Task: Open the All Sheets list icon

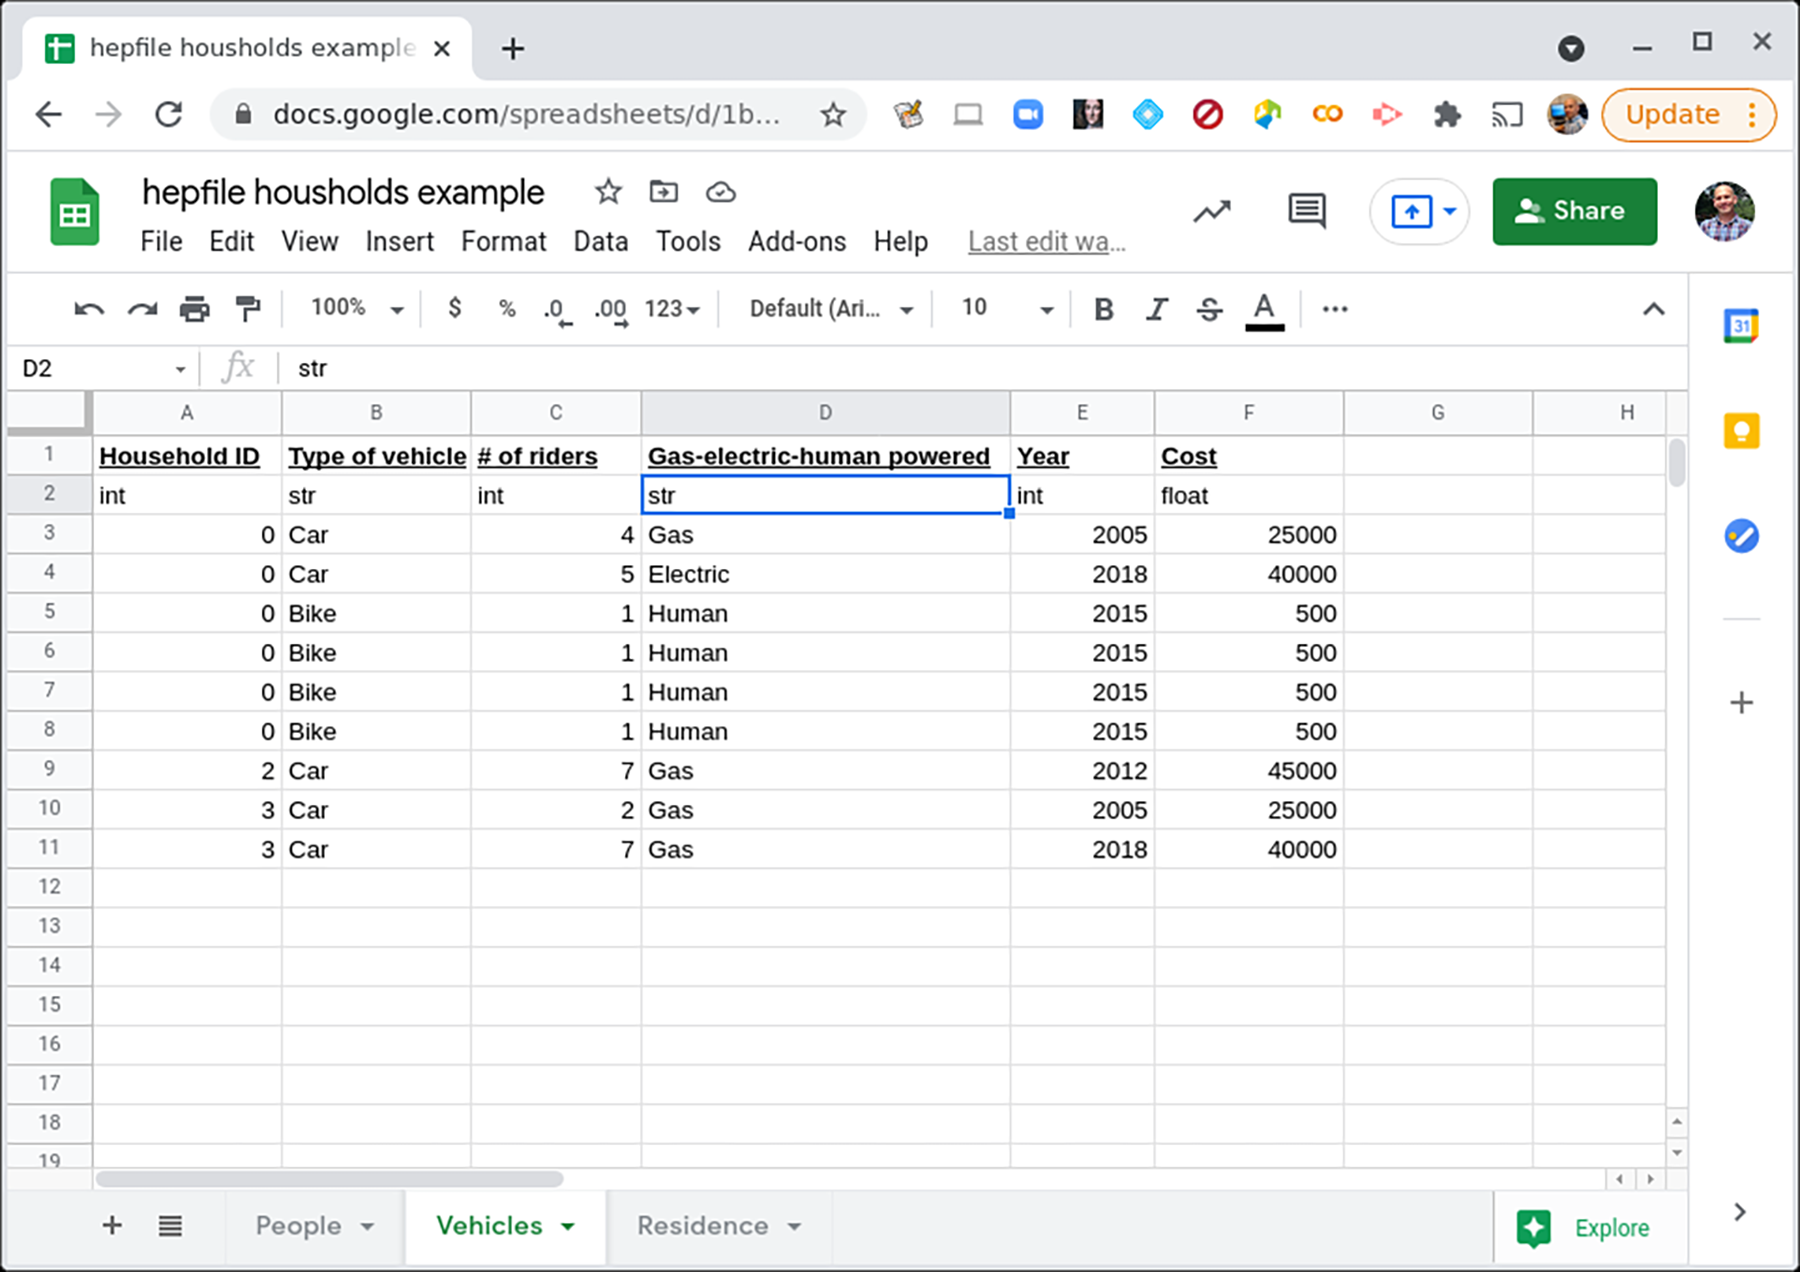Action: pyautogui.click(x=170, y=1225)
